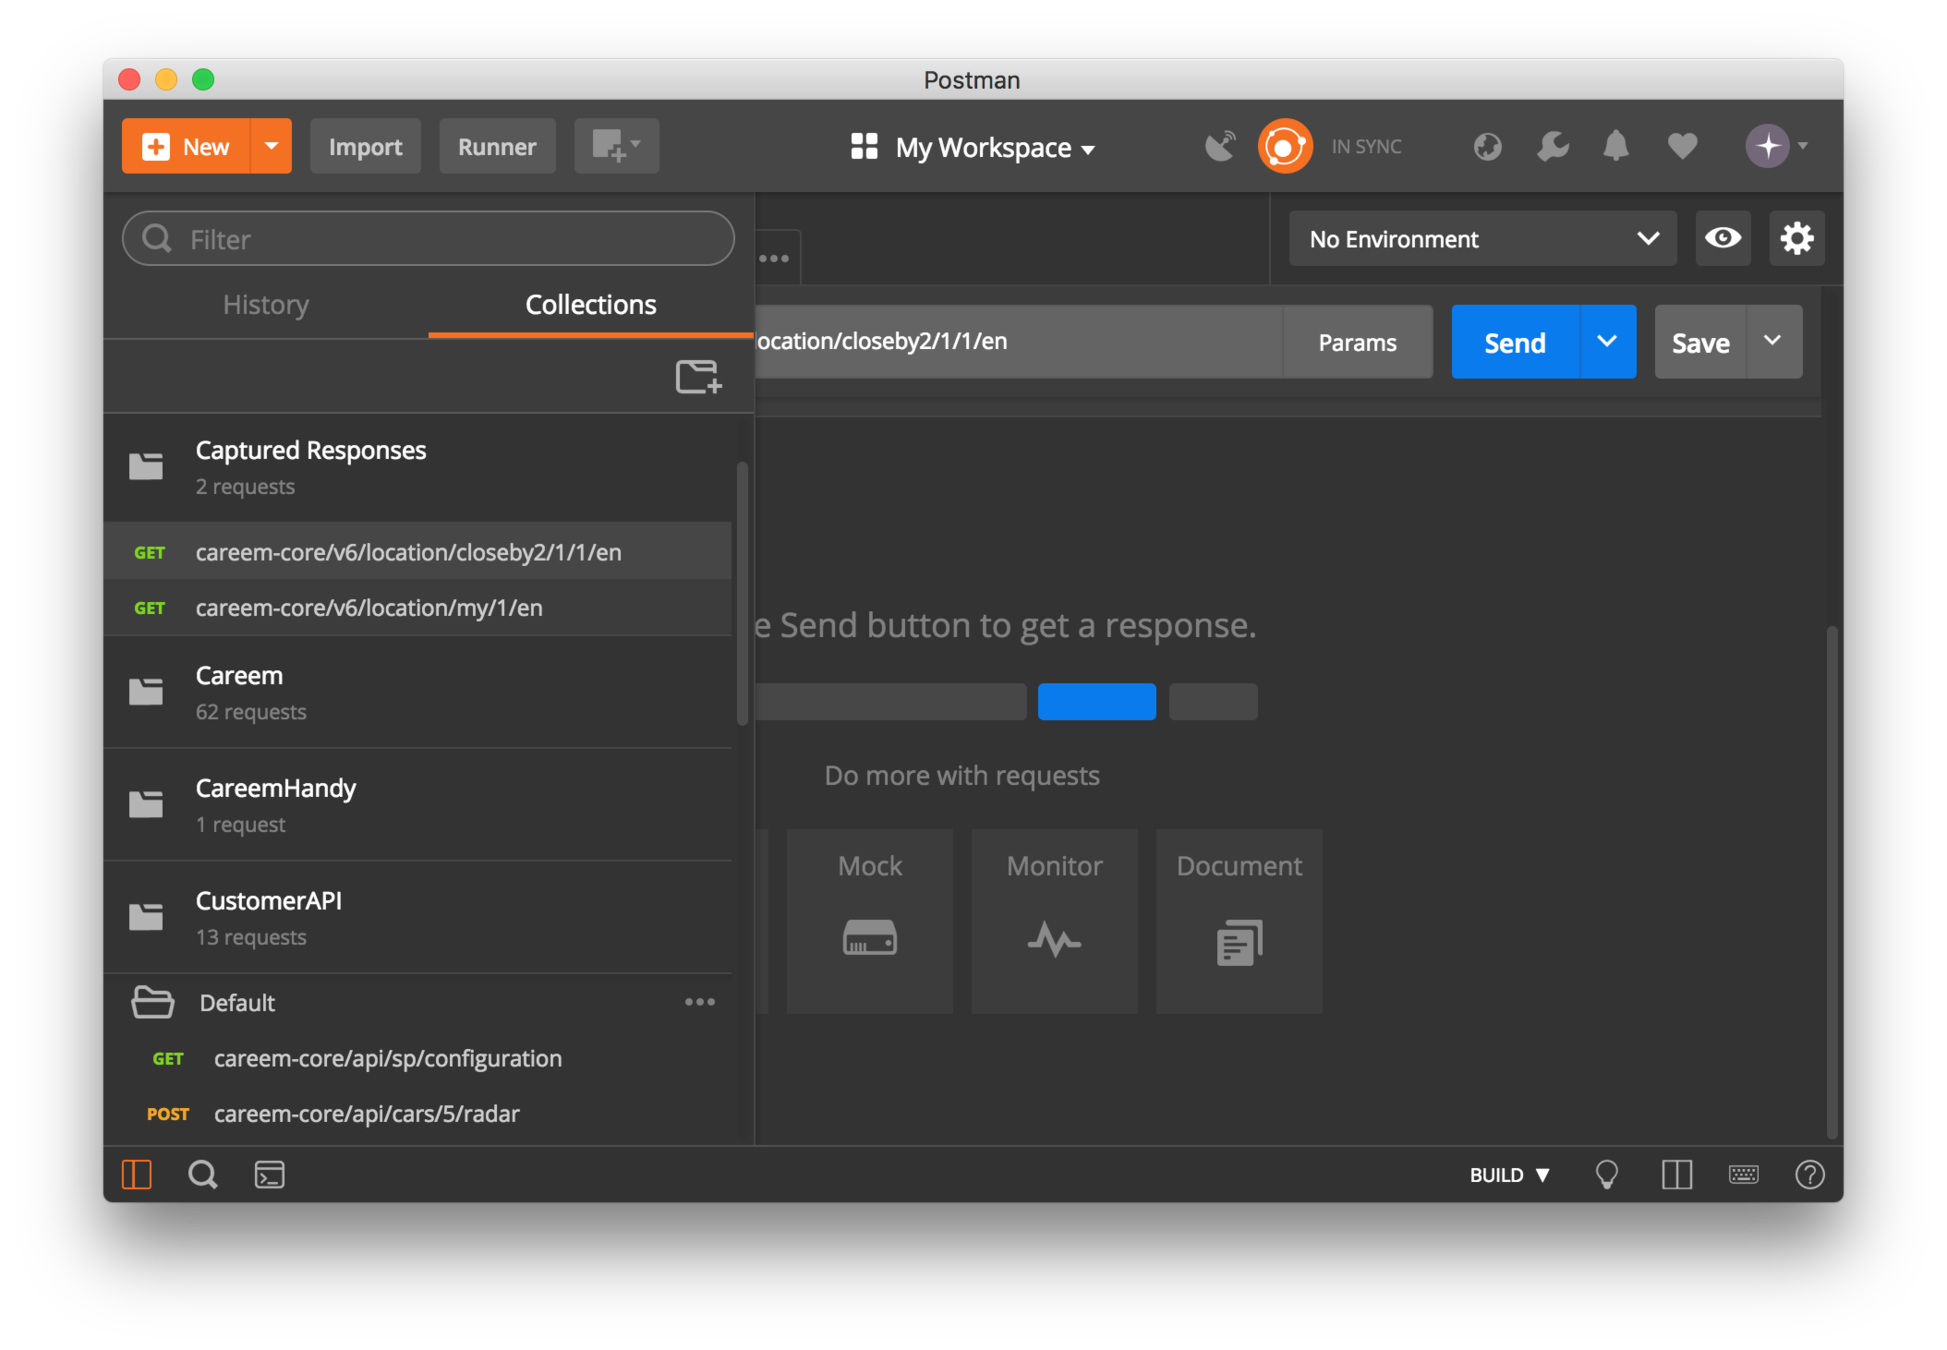1947x1350 pixels.
Task: Toggle two-pane layout view
Action: point(1676,1174)
